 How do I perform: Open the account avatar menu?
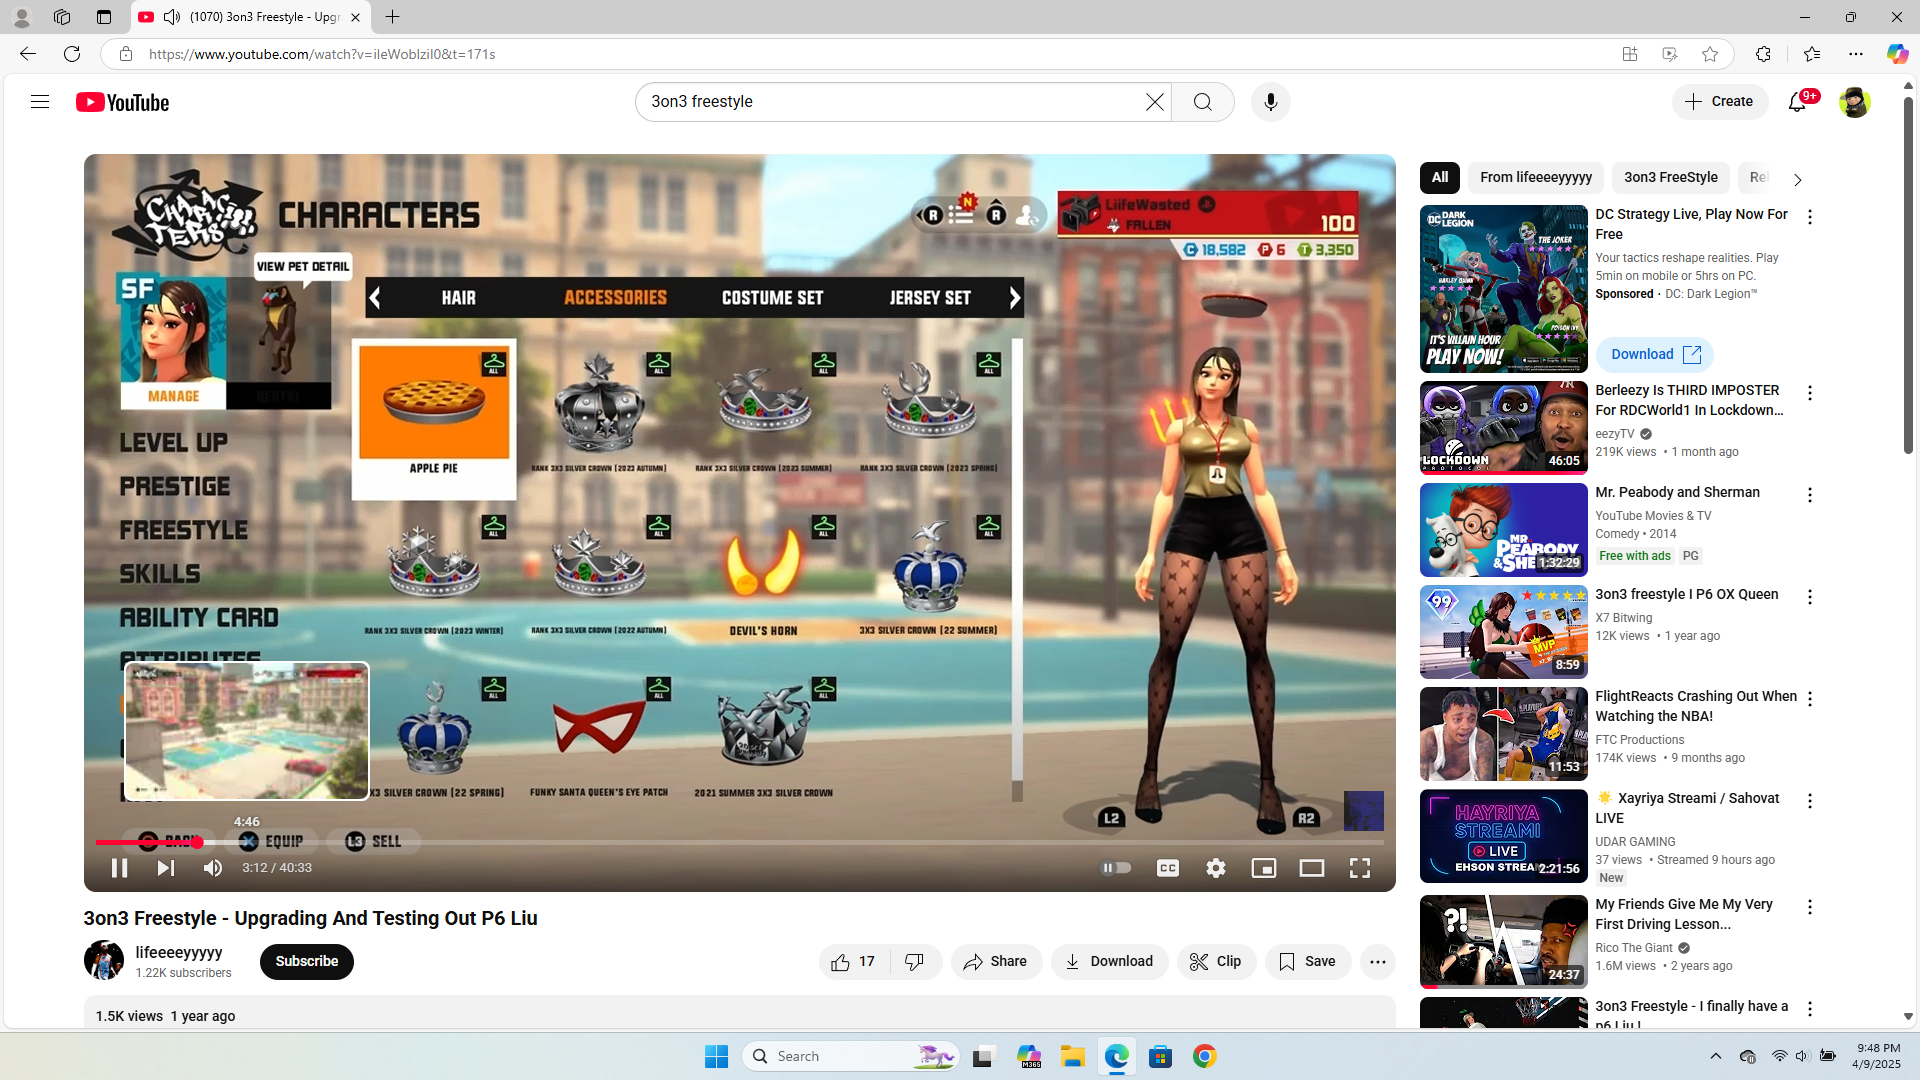(x=1854, y=102)
